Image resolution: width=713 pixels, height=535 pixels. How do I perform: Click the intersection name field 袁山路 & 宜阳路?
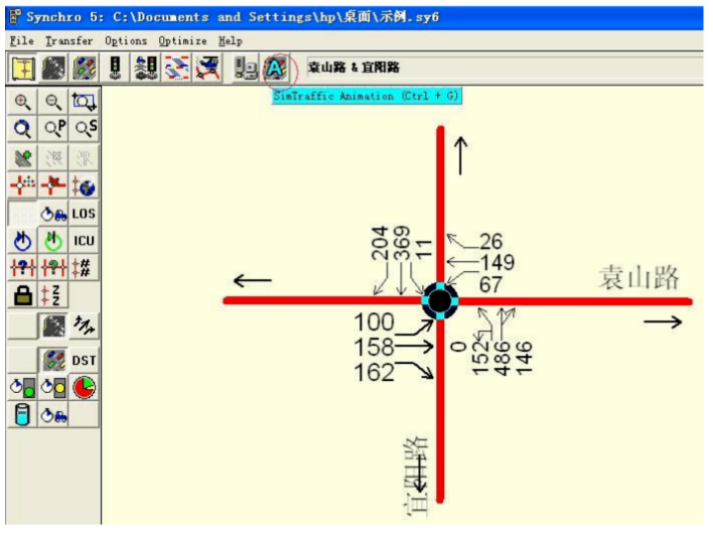tap(505, 68)
